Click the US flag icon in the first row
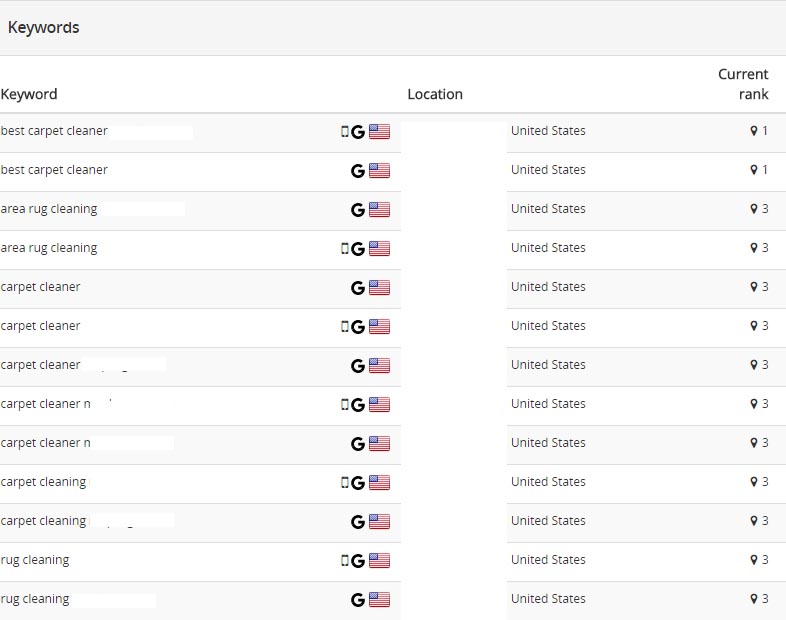Image resolution: width=786 pixels, height=620 pixels. coord(379,132)
